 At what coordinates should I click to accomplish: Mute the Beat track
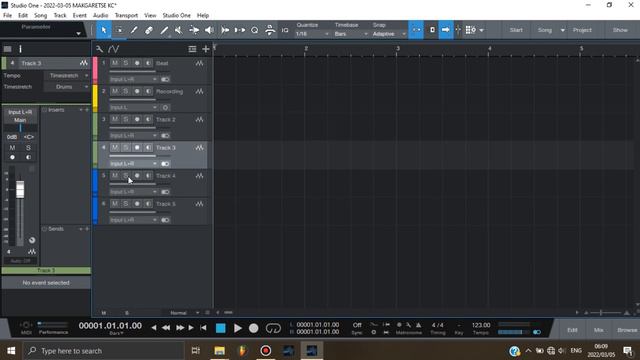click(x=115, y=63)
